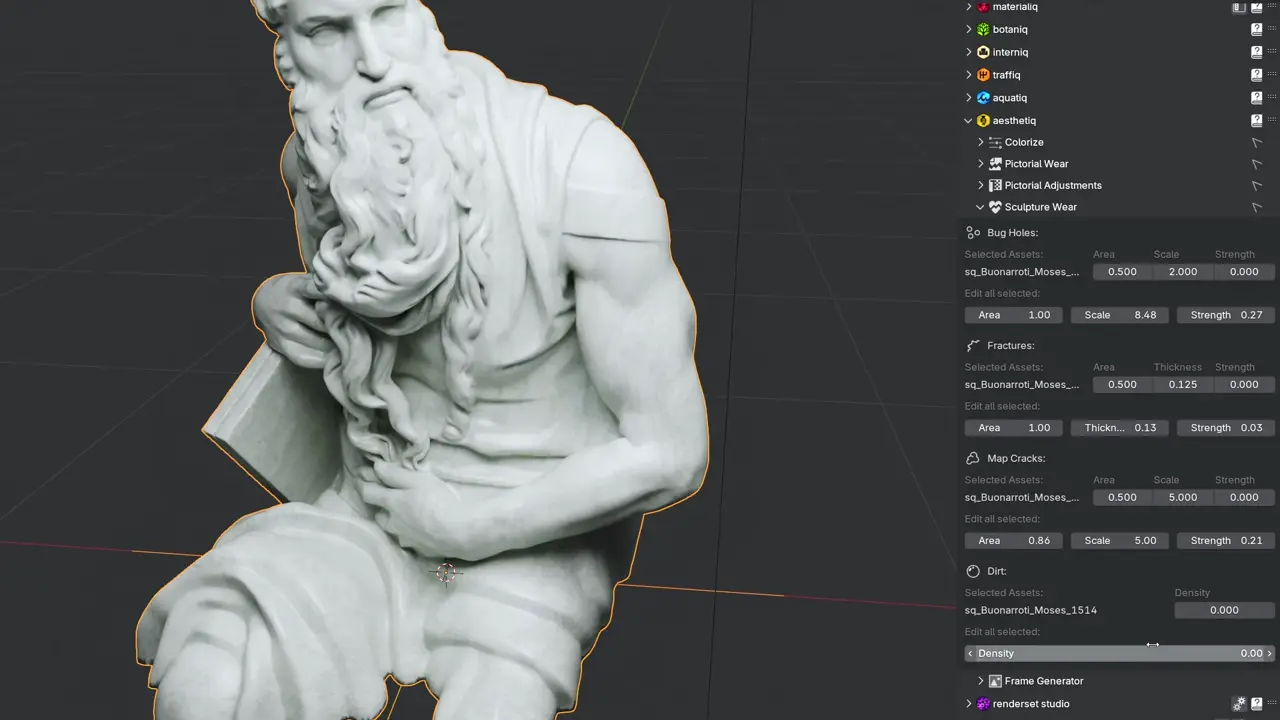This screenshot has width=1280, height=720.
Task: Click the botaniq green tree icon
Action: [983, 30]
